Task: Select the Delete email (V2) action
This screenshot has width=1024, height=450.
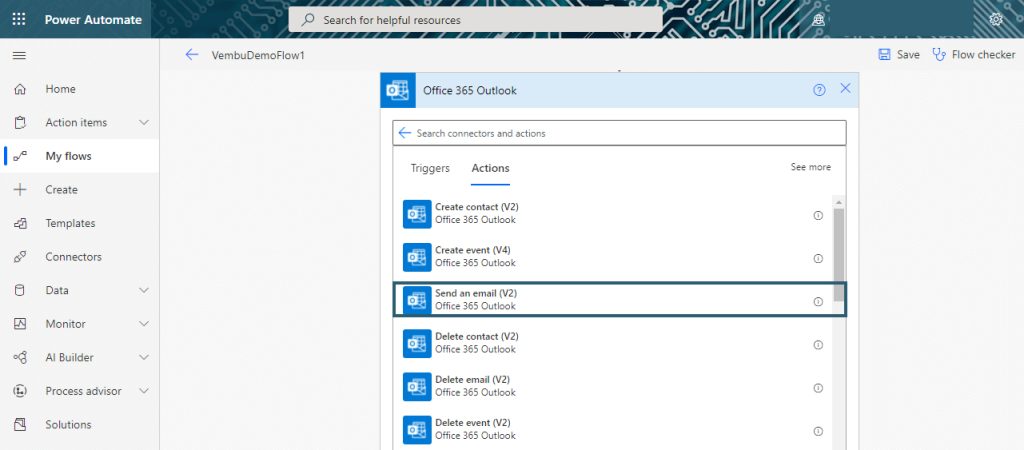Action: [613, 386]
